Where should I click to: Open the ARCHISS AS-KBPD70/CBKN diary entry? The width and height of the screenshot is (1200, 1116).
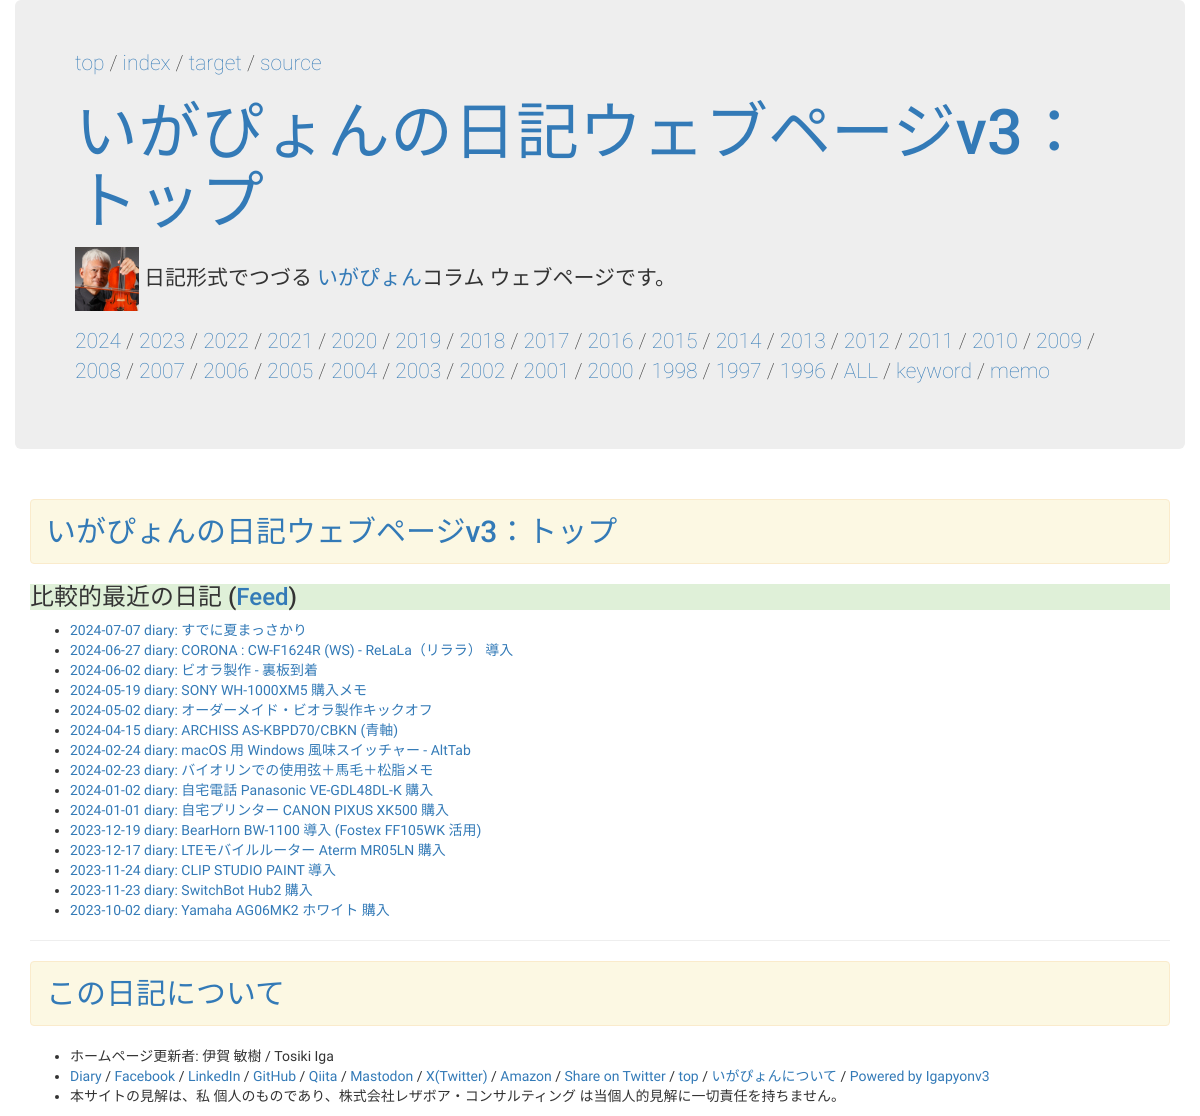click(234, 730)
